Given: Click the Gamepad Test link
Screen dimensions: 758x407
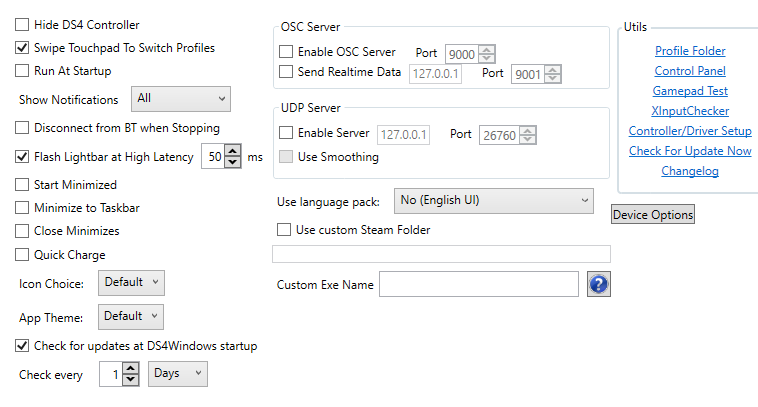Looking at the screenshot, I should pos(690,91).
